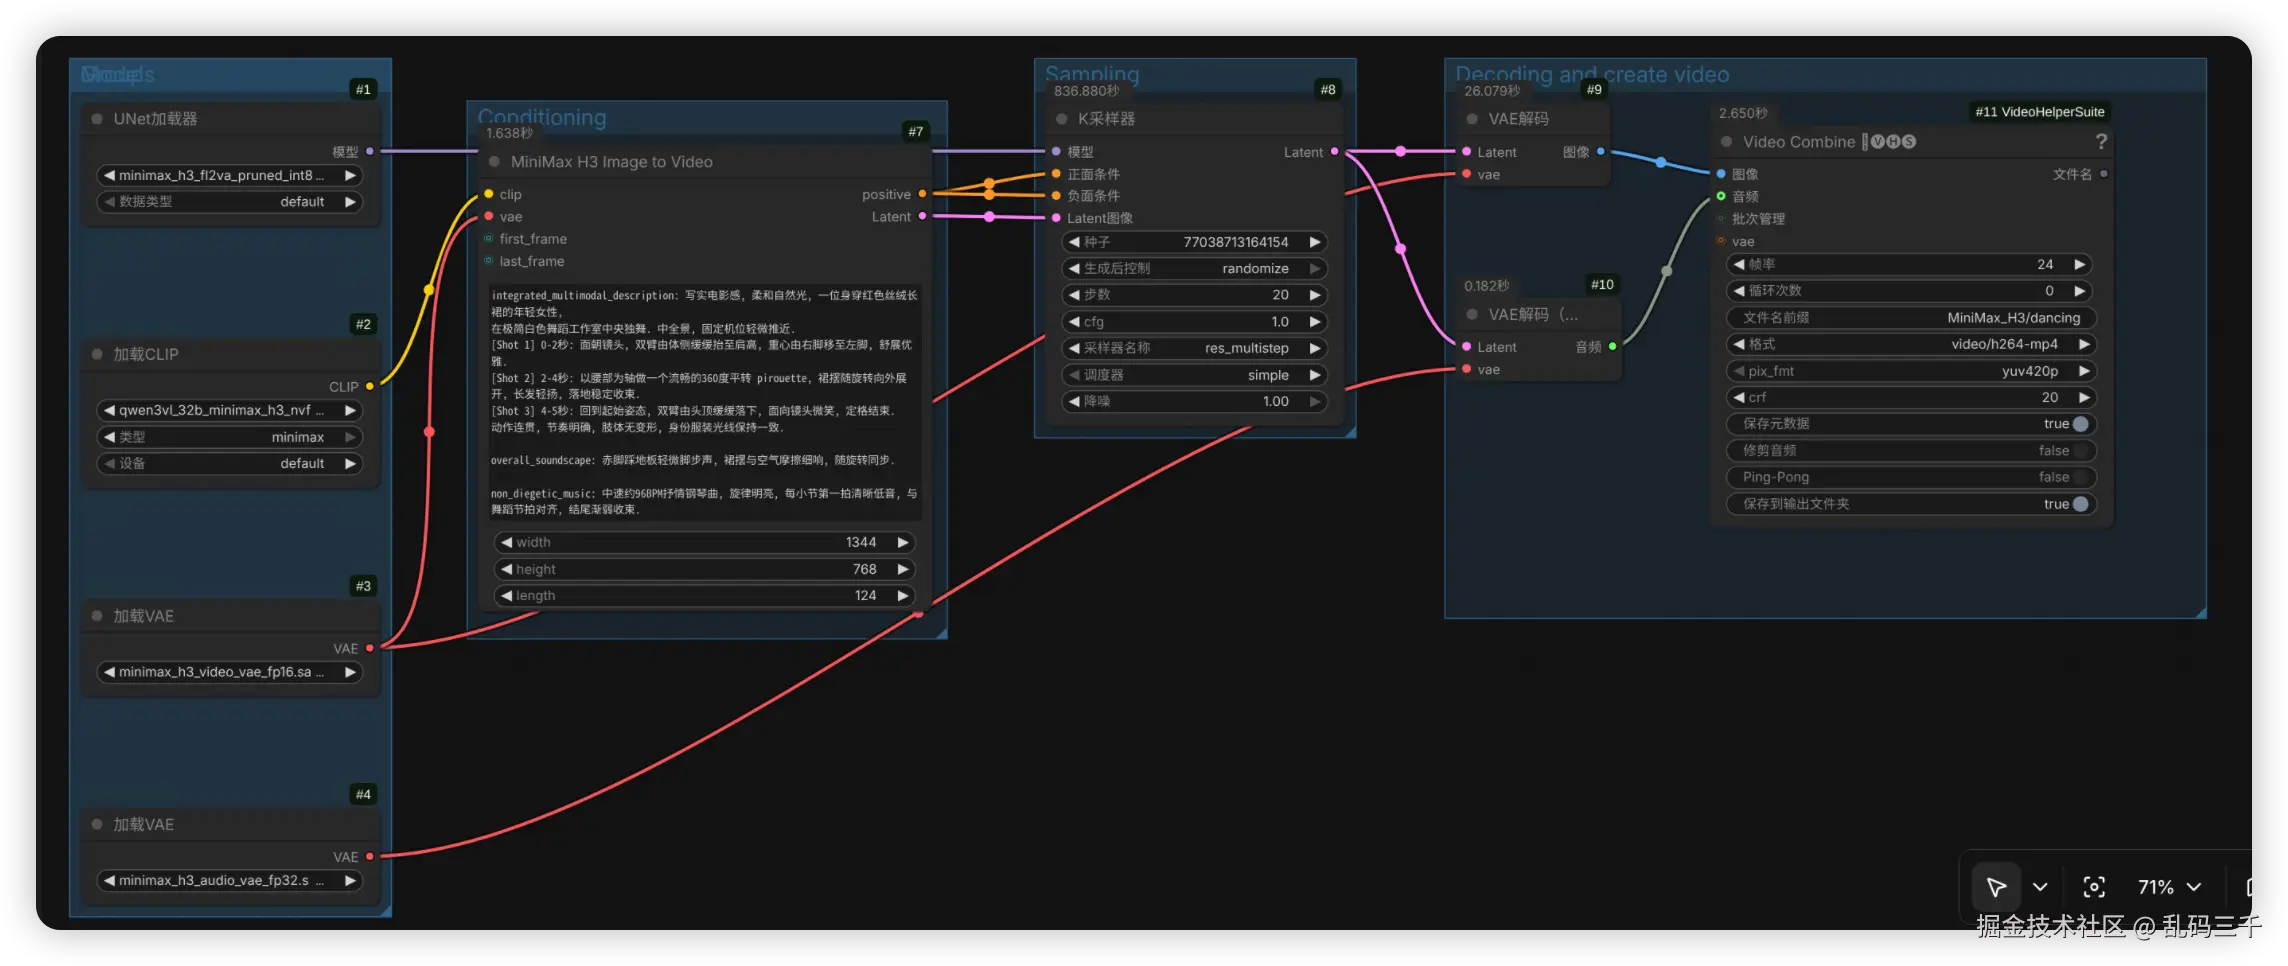Click the yellow CLIP output port on 加载CLIP
The width and height of the screenshot is (2288, 966).
(x=370, y=386)
